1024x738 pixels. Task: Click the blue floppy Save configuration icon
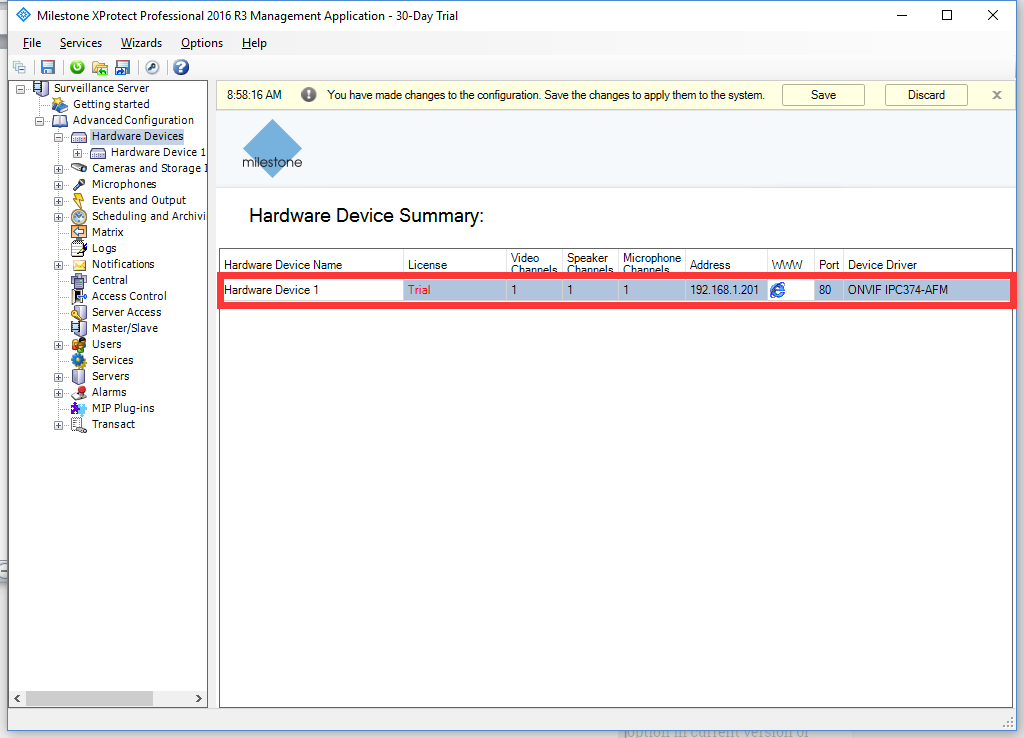(48, 67)
